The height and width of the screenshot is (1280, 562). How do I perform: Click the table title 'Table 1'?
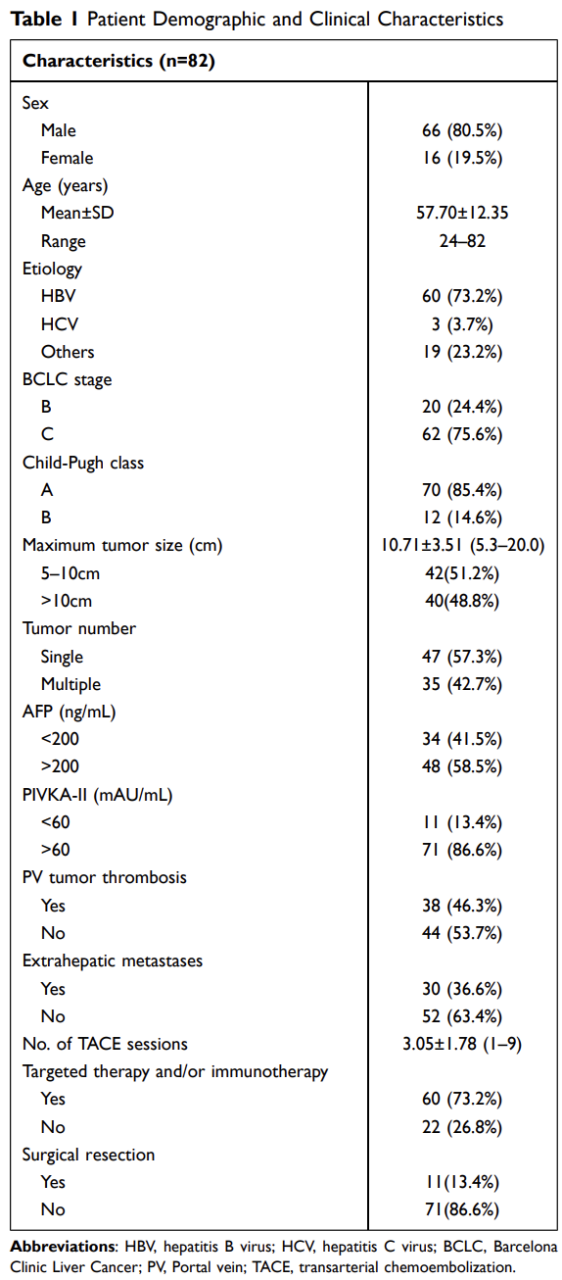[44, 19]
